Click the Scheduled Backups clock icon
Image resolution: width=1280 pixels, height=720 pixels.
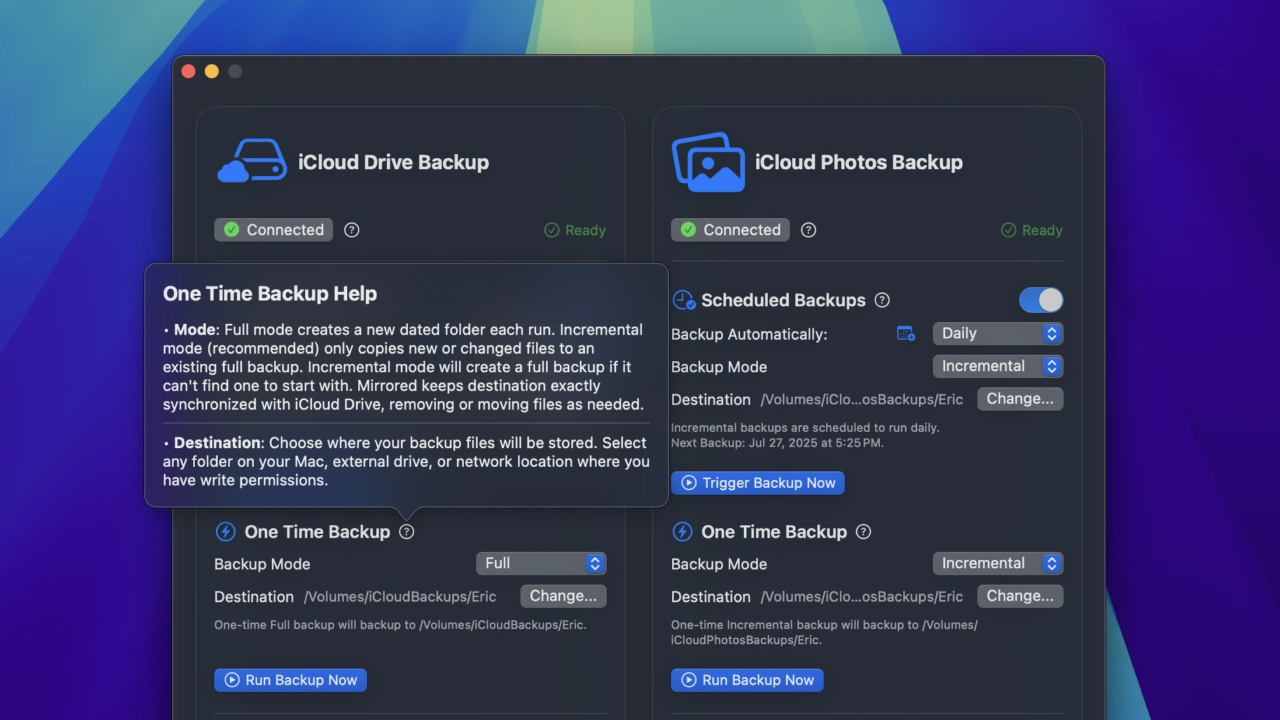point(683,300)
